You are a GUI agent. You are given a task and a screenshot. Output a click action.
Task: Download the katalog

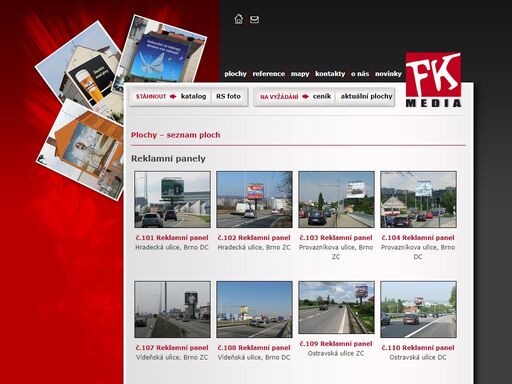coord(193,96)
